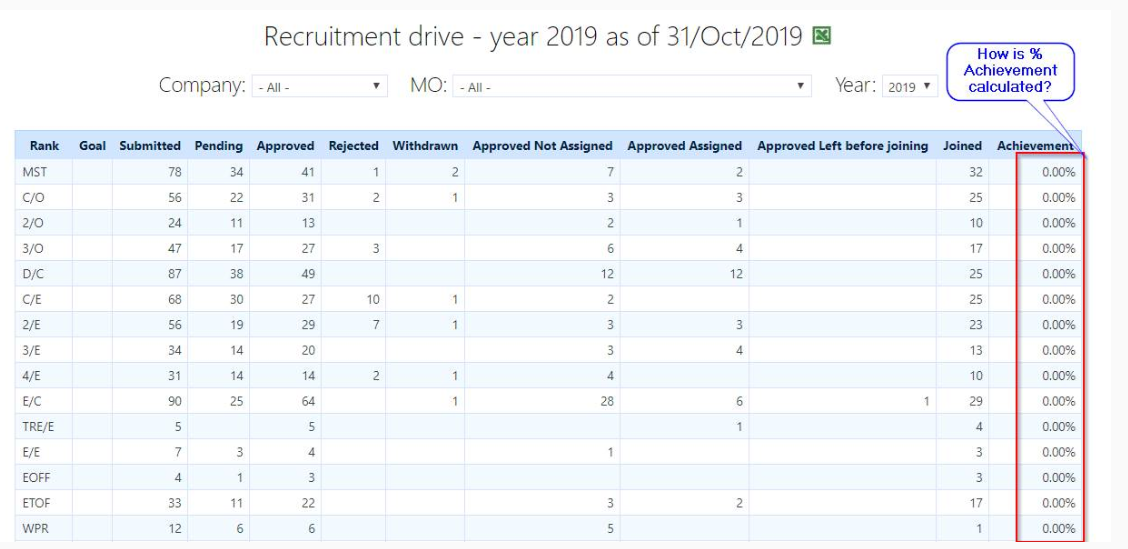Click Approved Not Assigned column header

pyautogui.click(x=542, y=145)
